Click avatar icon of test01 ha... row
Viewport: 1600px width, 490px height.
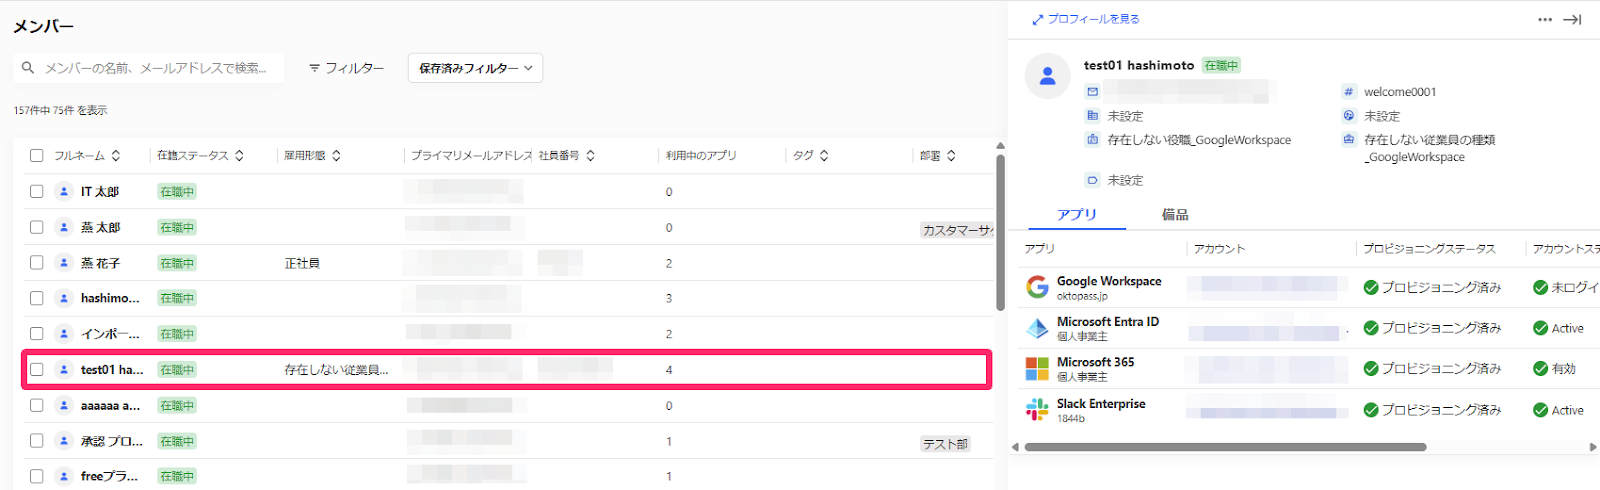pos(64,369)
